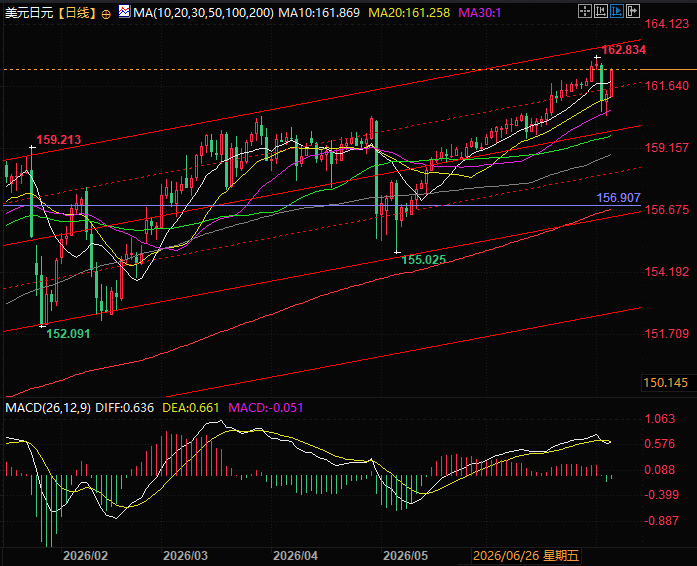Image resolution: width=697 pixels, height=566 pixels.
Task: Click the 162.834 high price marker
Action: point(624,49)
